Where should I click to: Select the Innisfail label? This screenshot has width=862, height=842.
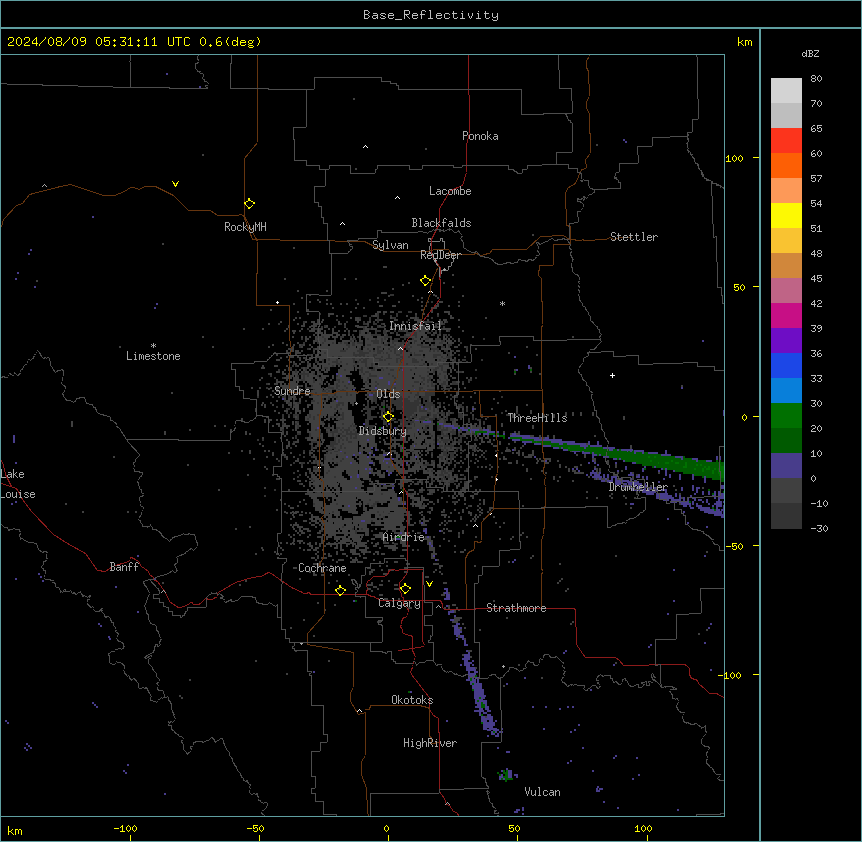(x=416, y=326)
